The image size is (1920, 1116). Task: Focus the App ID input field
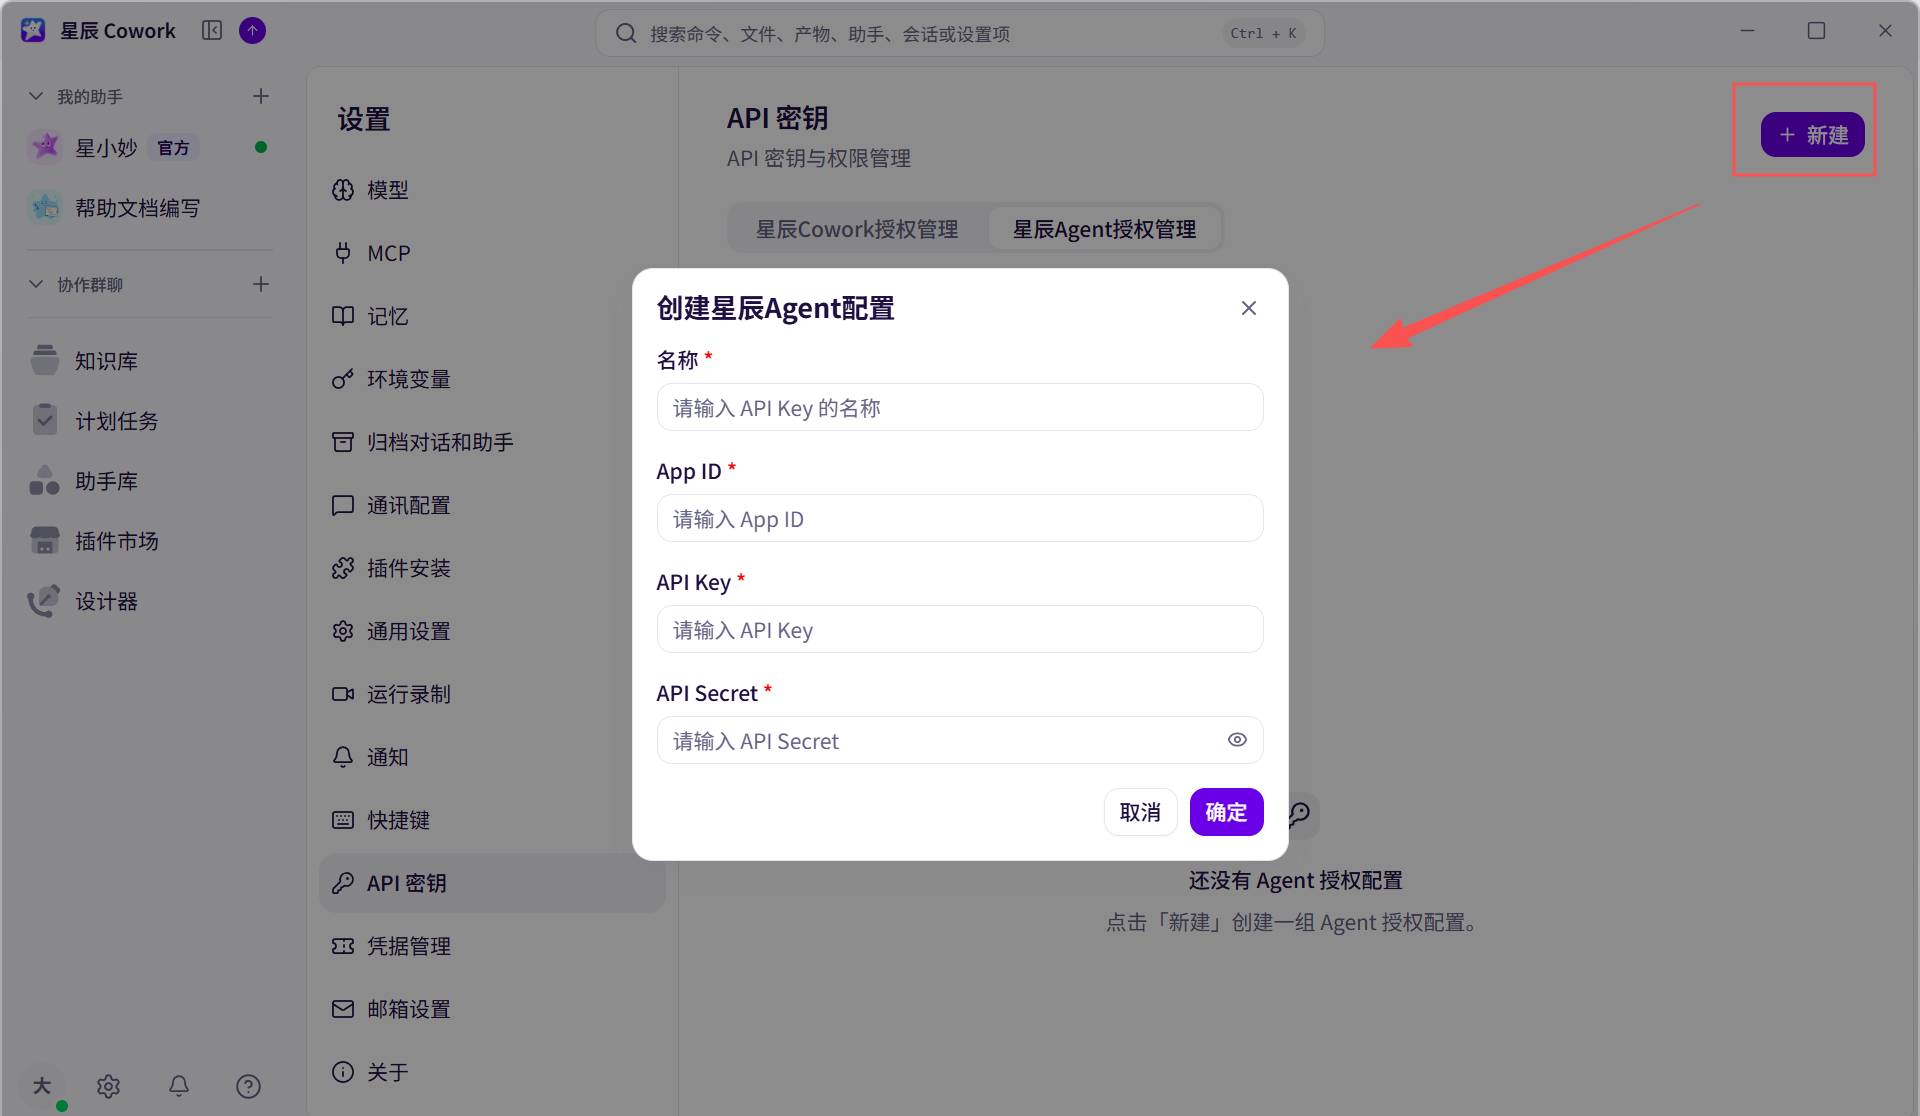pyautogui.click(x=960, y=519)
